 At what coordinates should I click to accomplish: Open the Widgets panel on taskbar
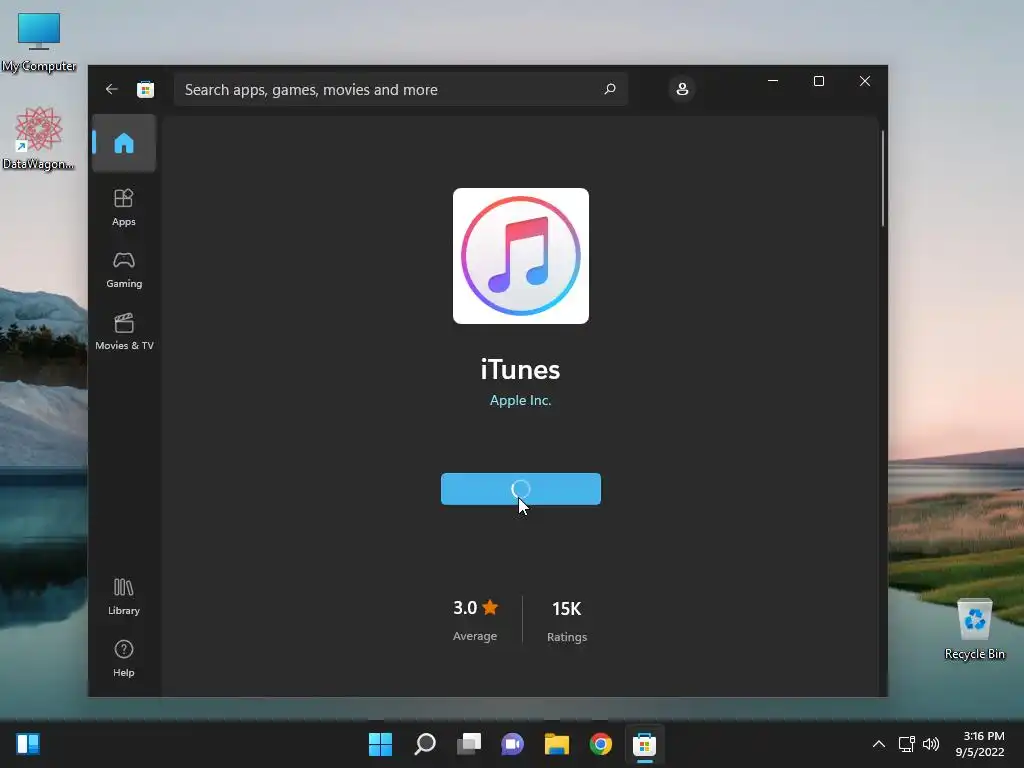coord(28,744)
